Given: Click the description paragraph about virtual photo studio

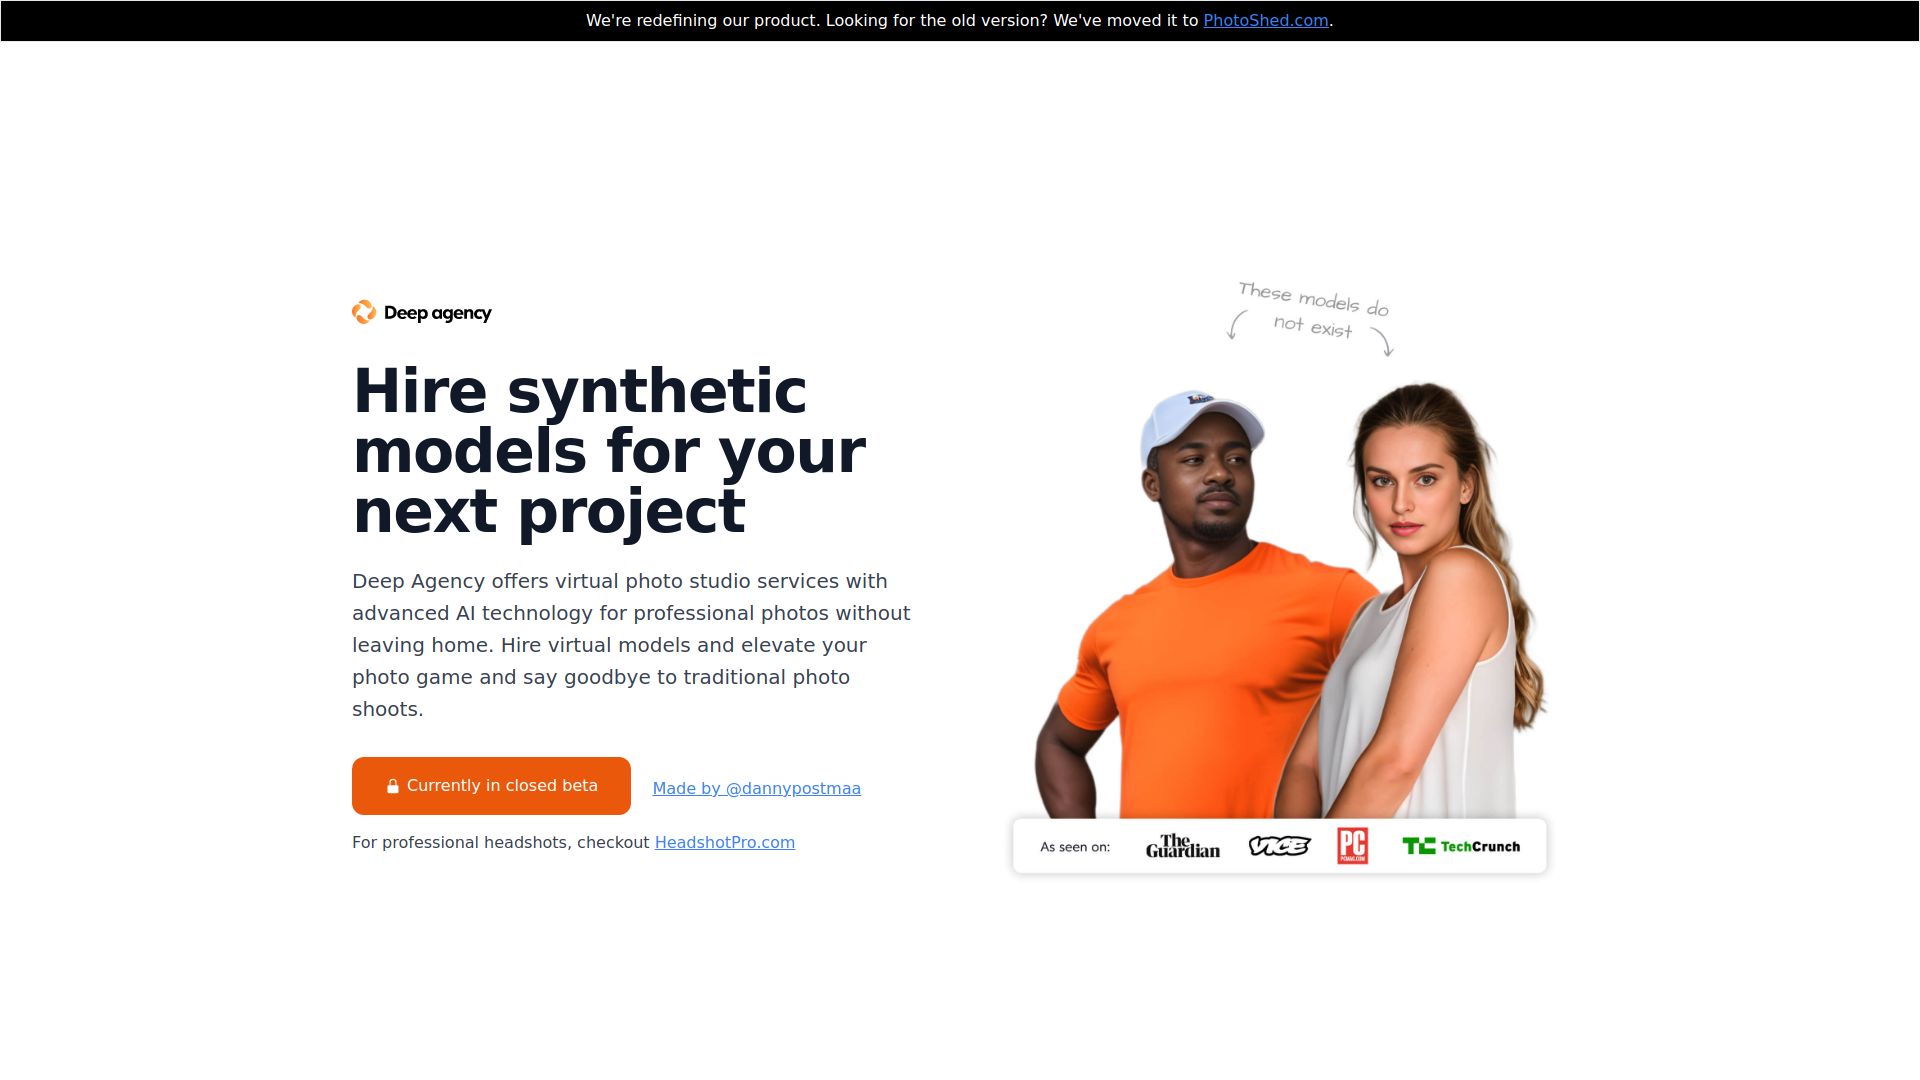Looking at the screenshot, I should click(x=630, y=644).
